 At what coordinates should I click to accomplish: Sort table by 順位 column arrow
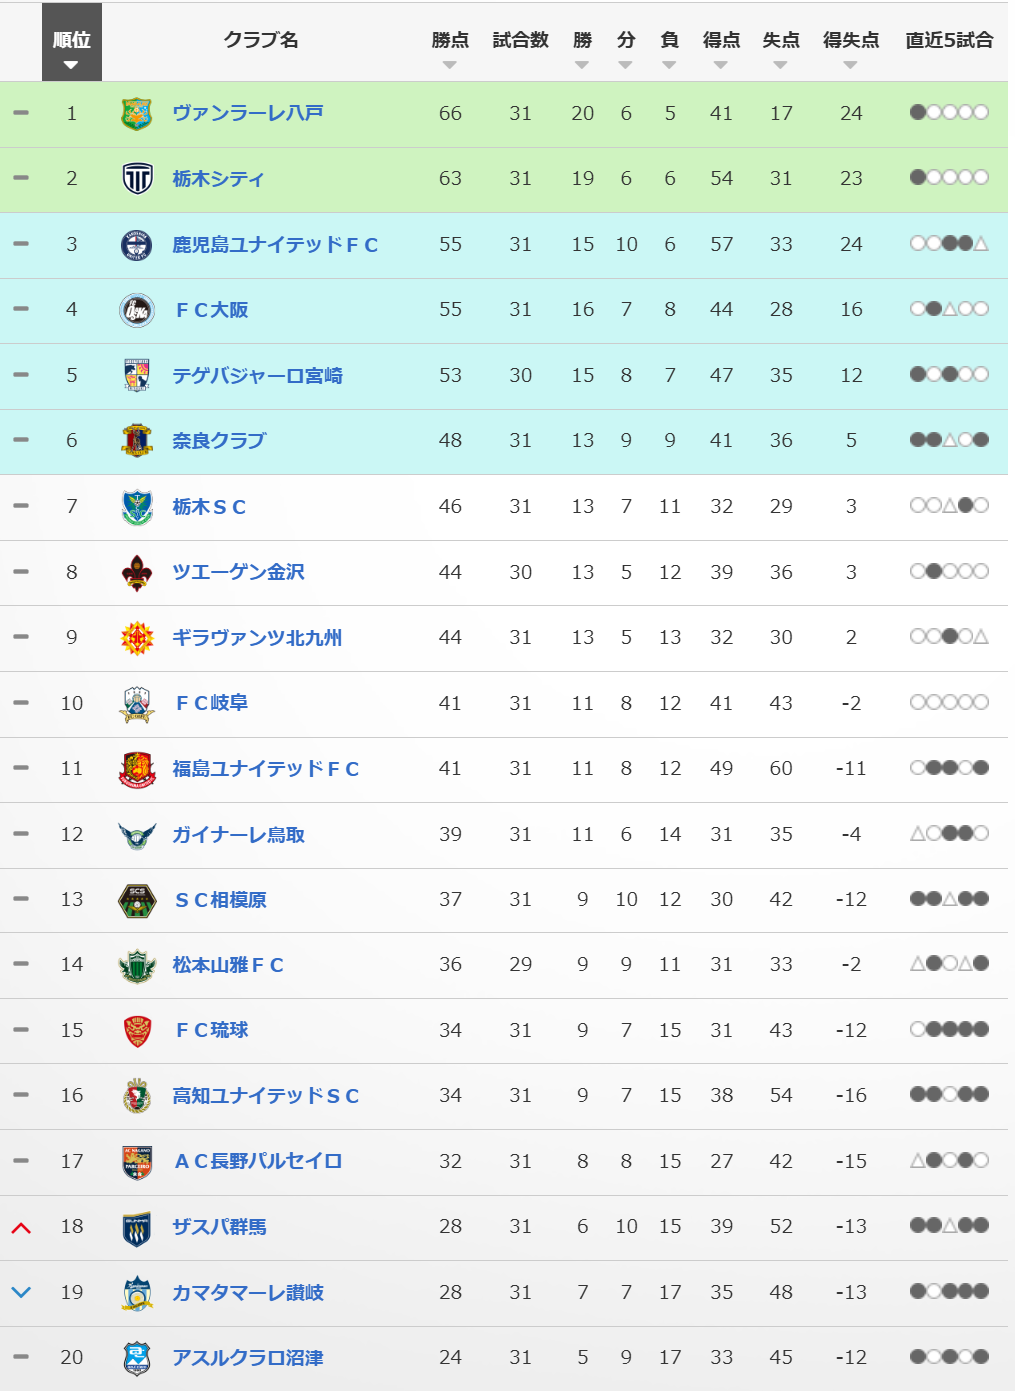71,66
